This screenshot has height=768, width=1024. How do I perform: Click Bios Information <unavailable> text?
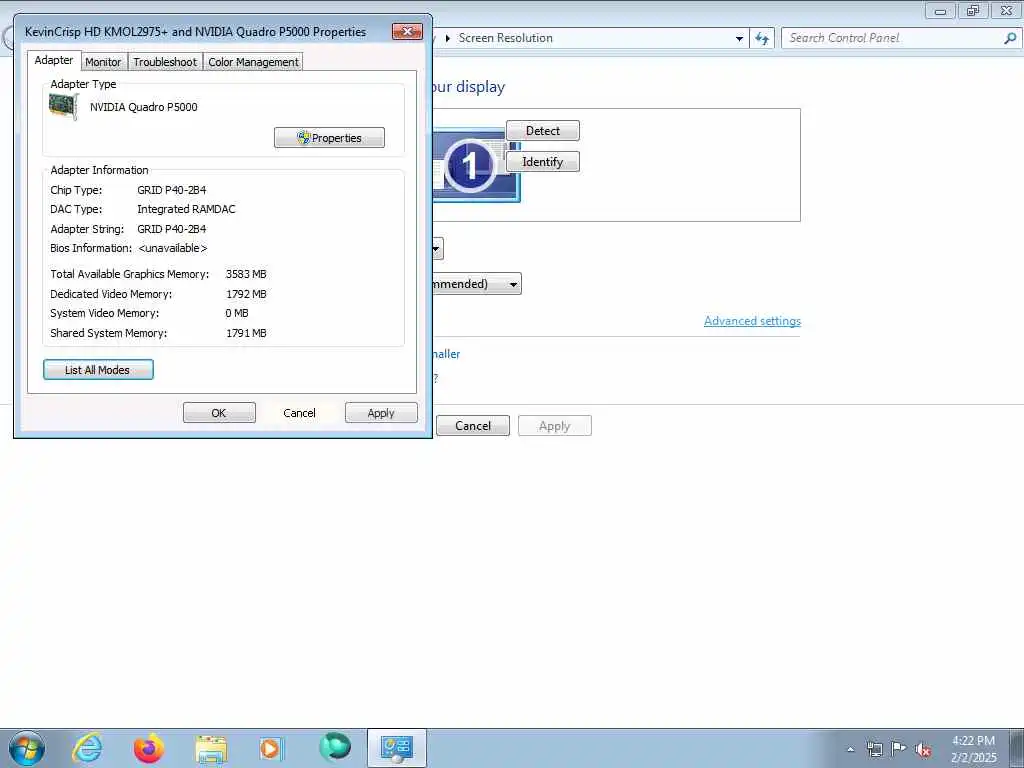pos(172,248)
